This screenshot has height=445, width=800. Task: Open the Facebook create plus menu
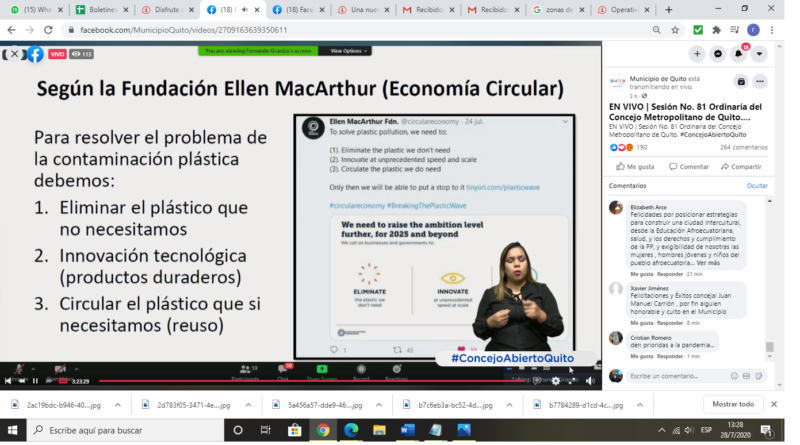pyautogui.click(x=697, y=54)
